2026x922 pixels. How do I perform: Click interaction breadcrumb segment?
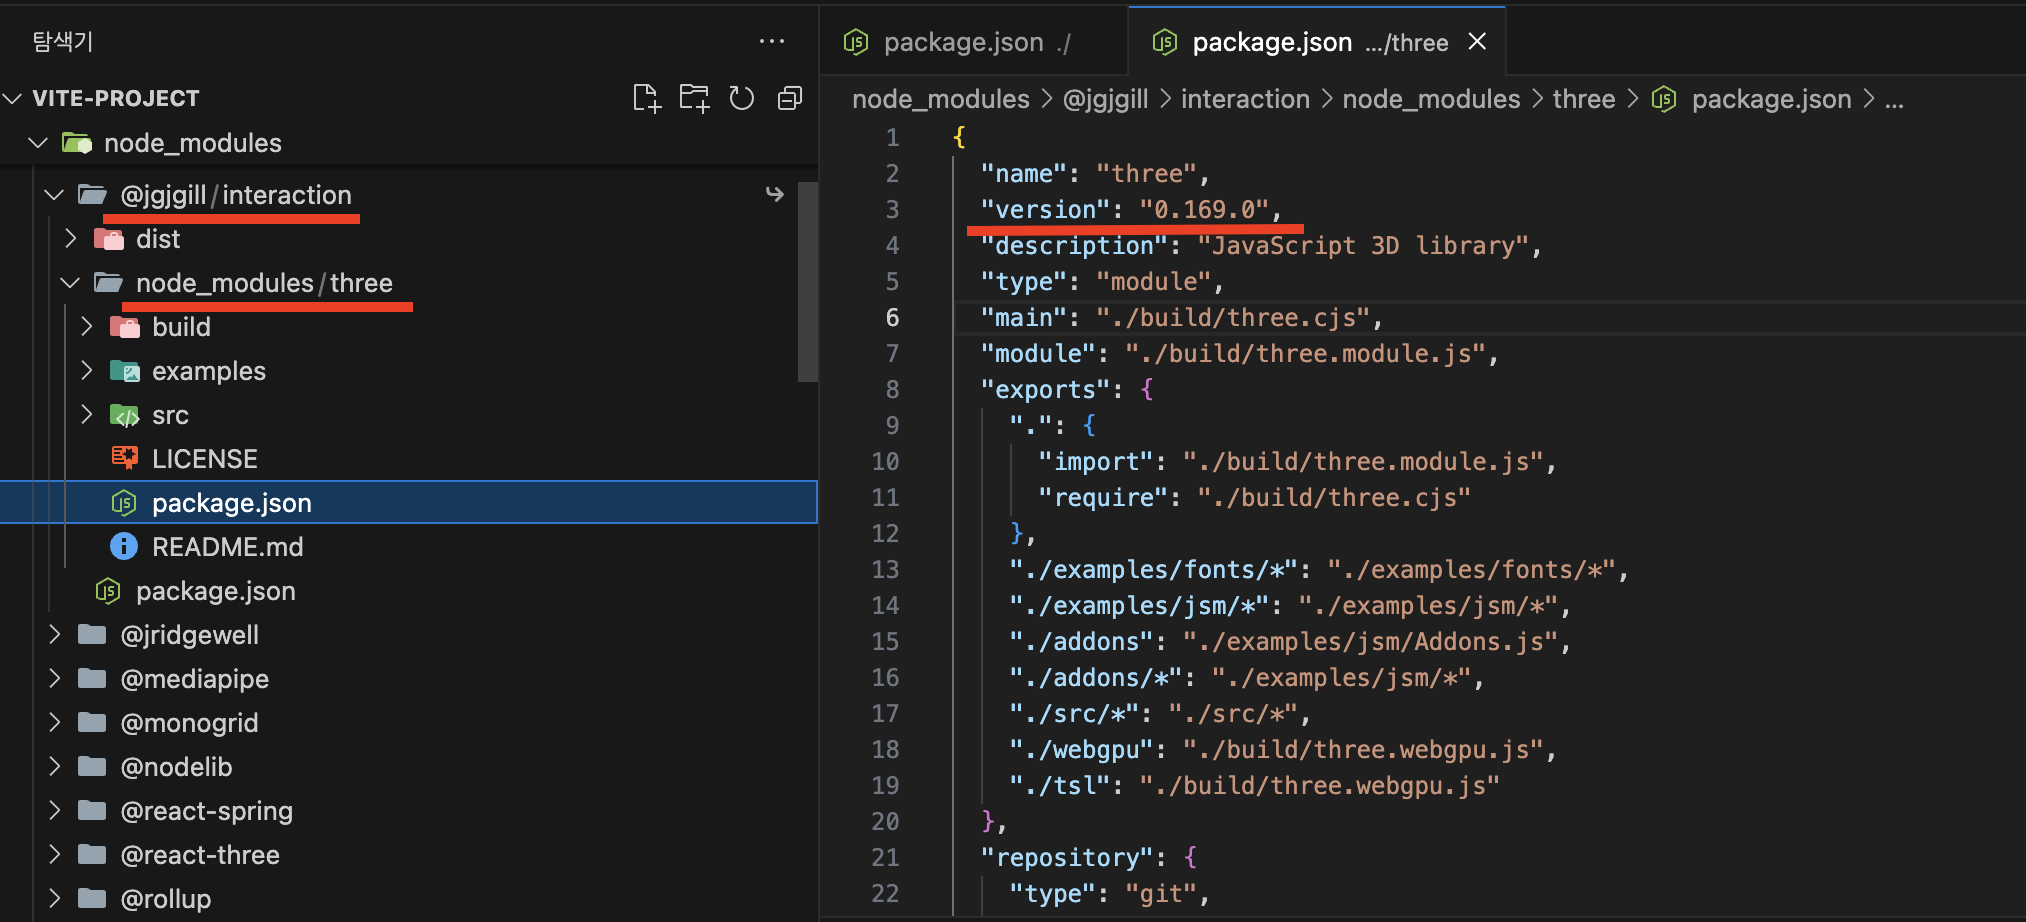coord(1245,99)
